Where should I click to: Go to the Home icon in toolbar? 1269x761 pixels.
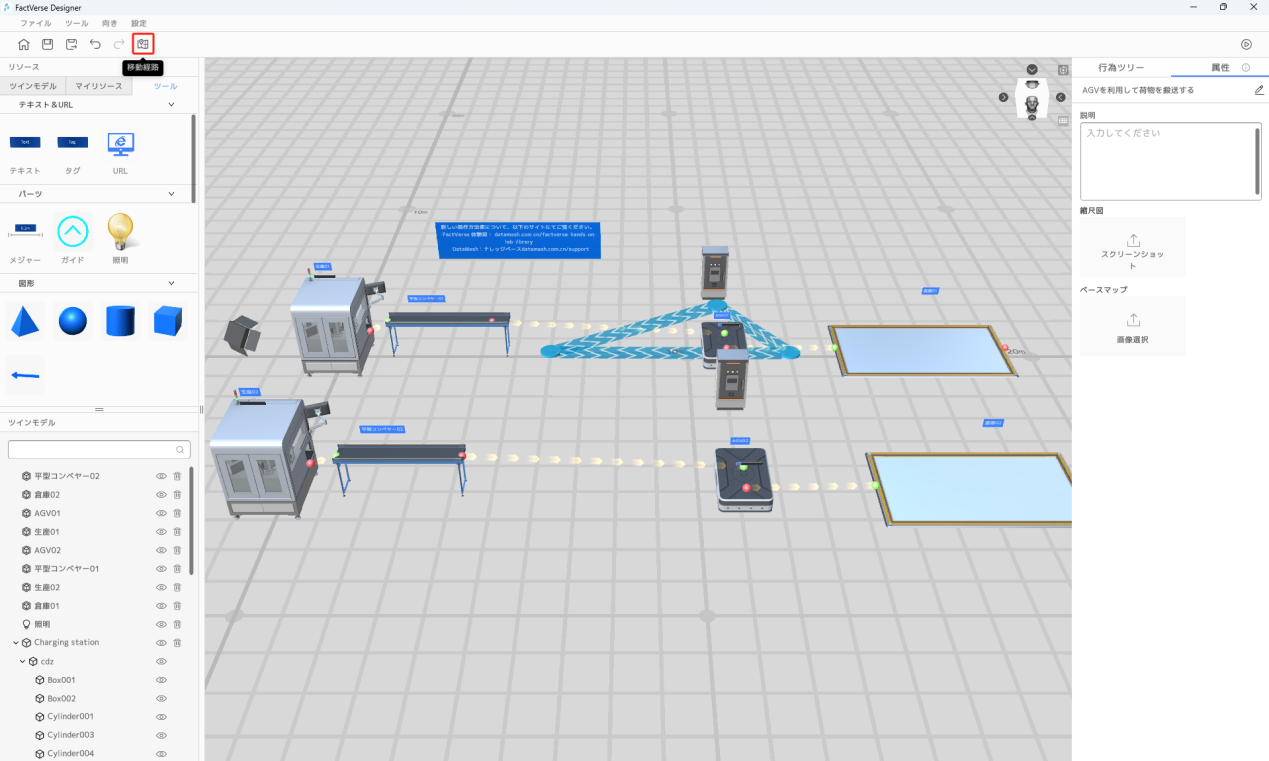(x=23, y=44)
